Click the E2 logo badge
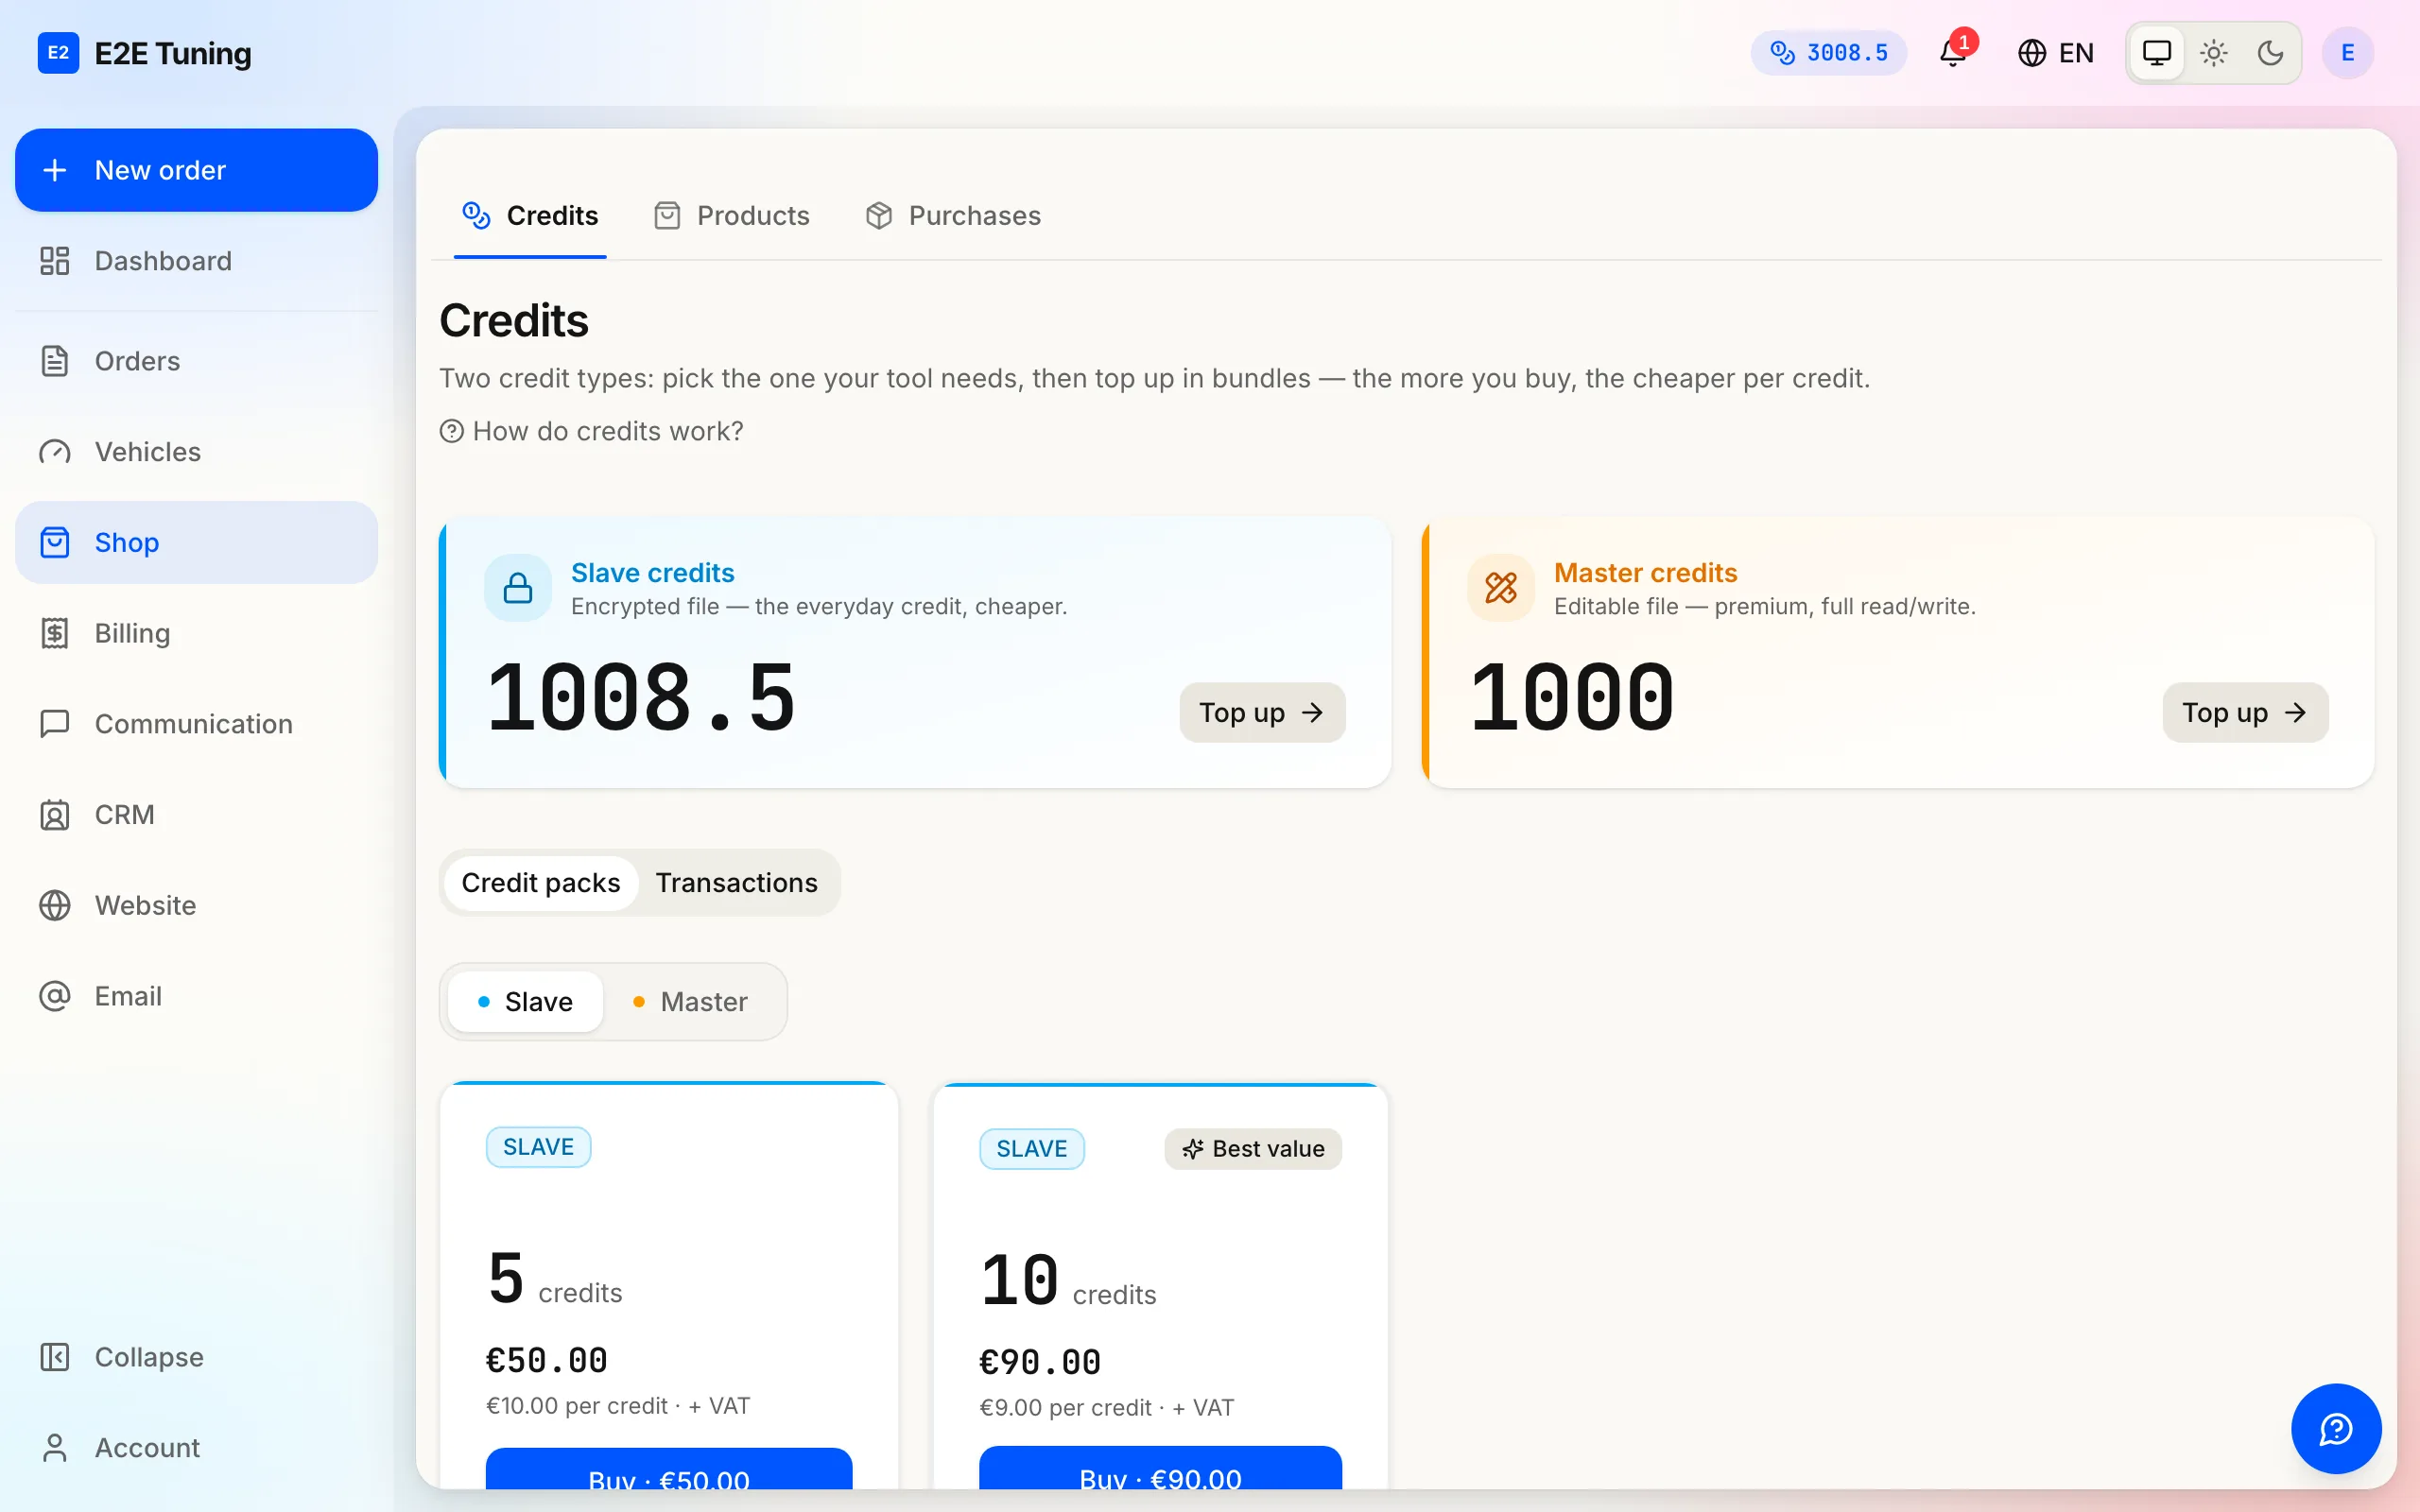The image size is (2420, 1512). [x=58, y=53]
